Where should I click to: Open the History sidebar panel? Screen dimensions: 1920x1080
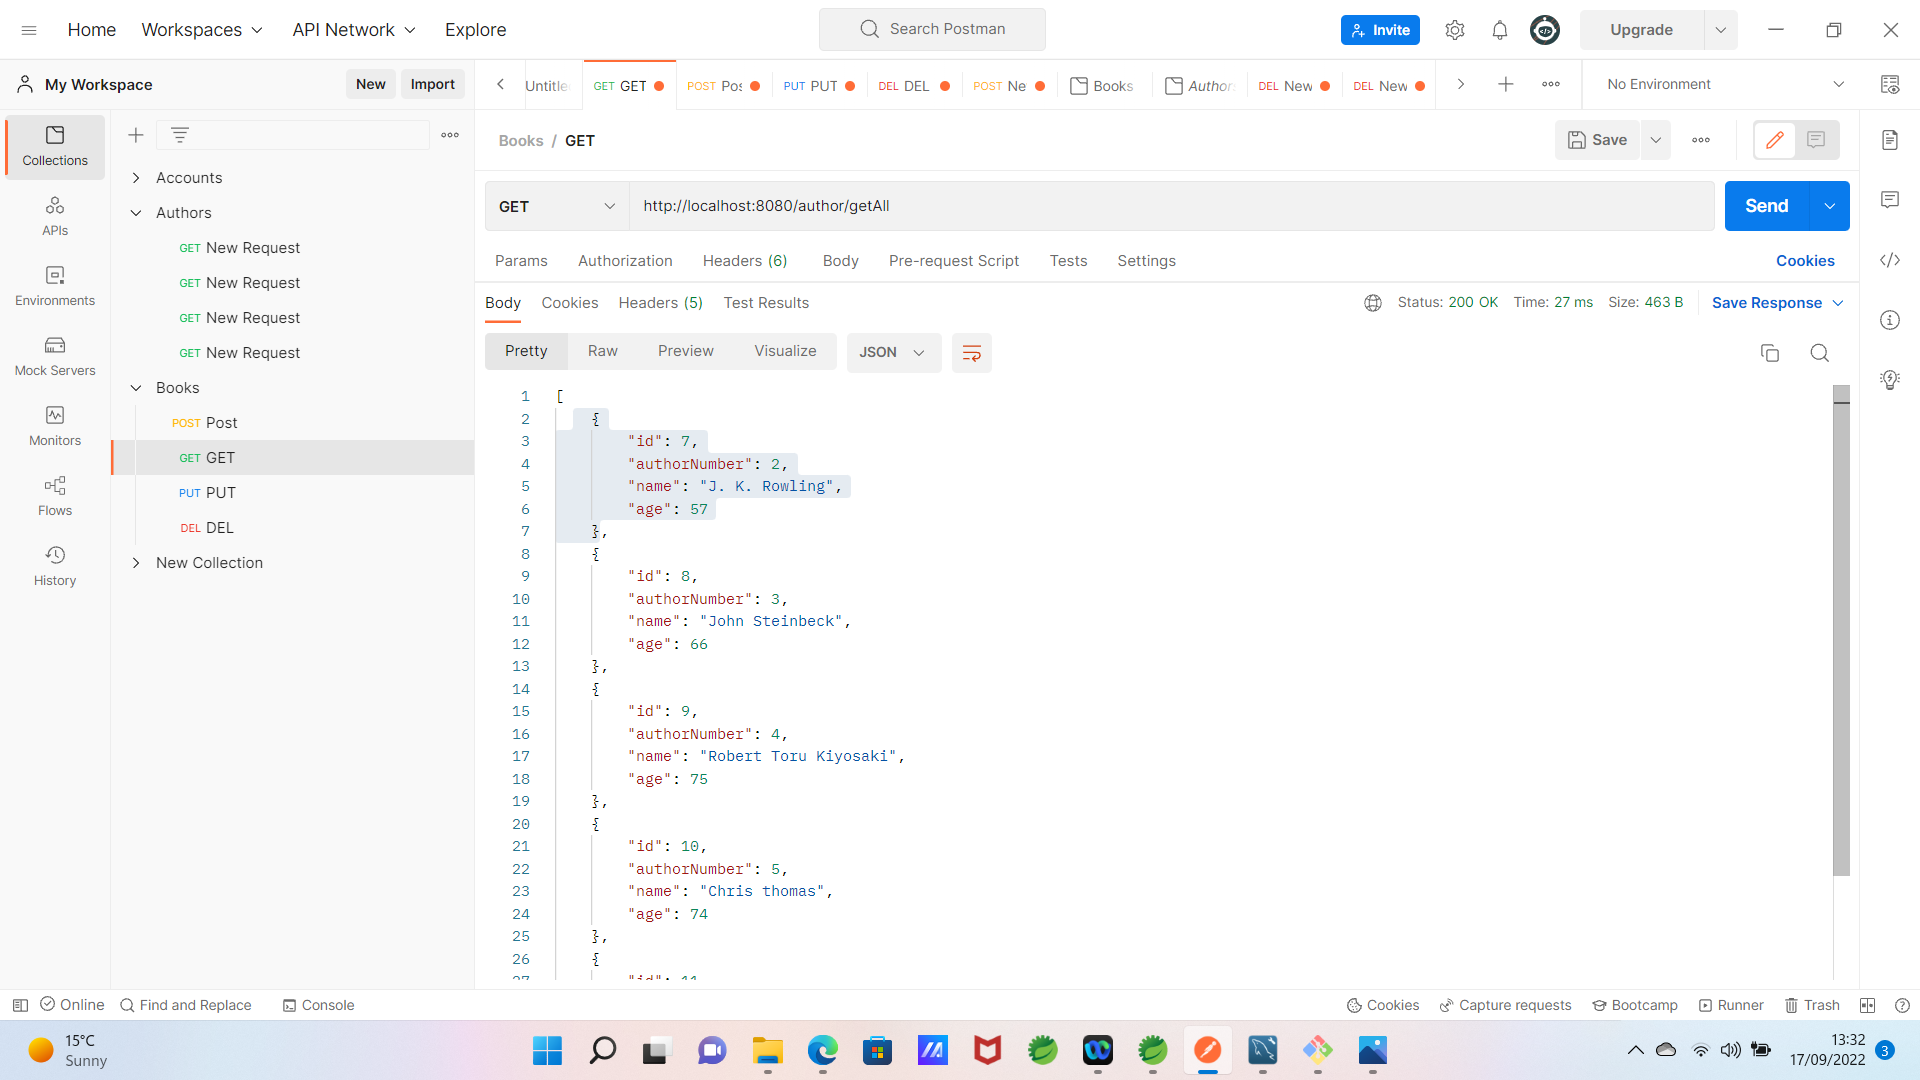pyautogui.click(x=55, y=567)
